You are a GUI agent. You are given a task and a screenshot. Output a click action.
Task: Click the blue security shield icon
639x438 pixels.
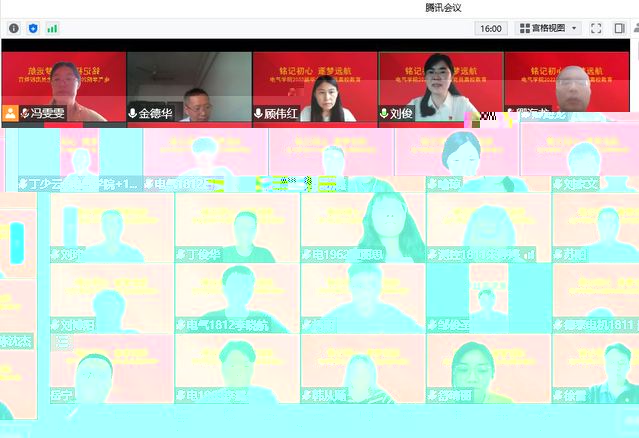(33, 28)
